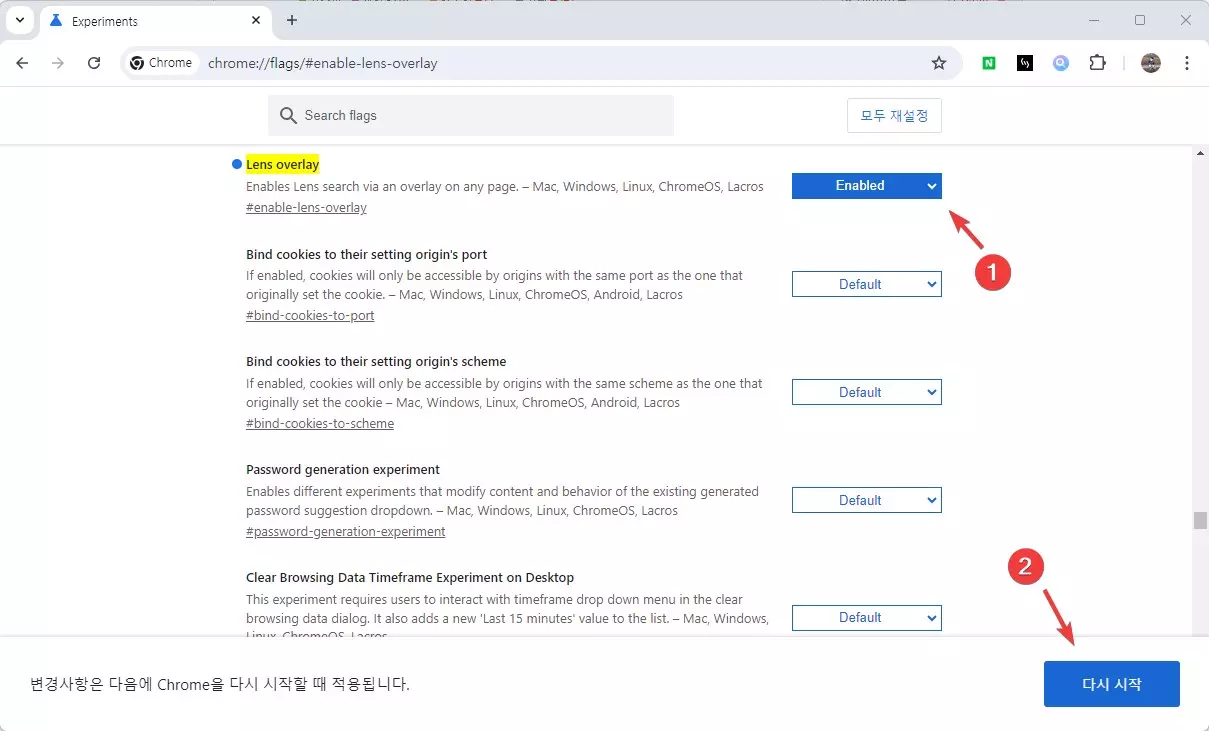Reload the Experiments page
The width and height of the screenshot is (1209, 731).
point(94,62)
